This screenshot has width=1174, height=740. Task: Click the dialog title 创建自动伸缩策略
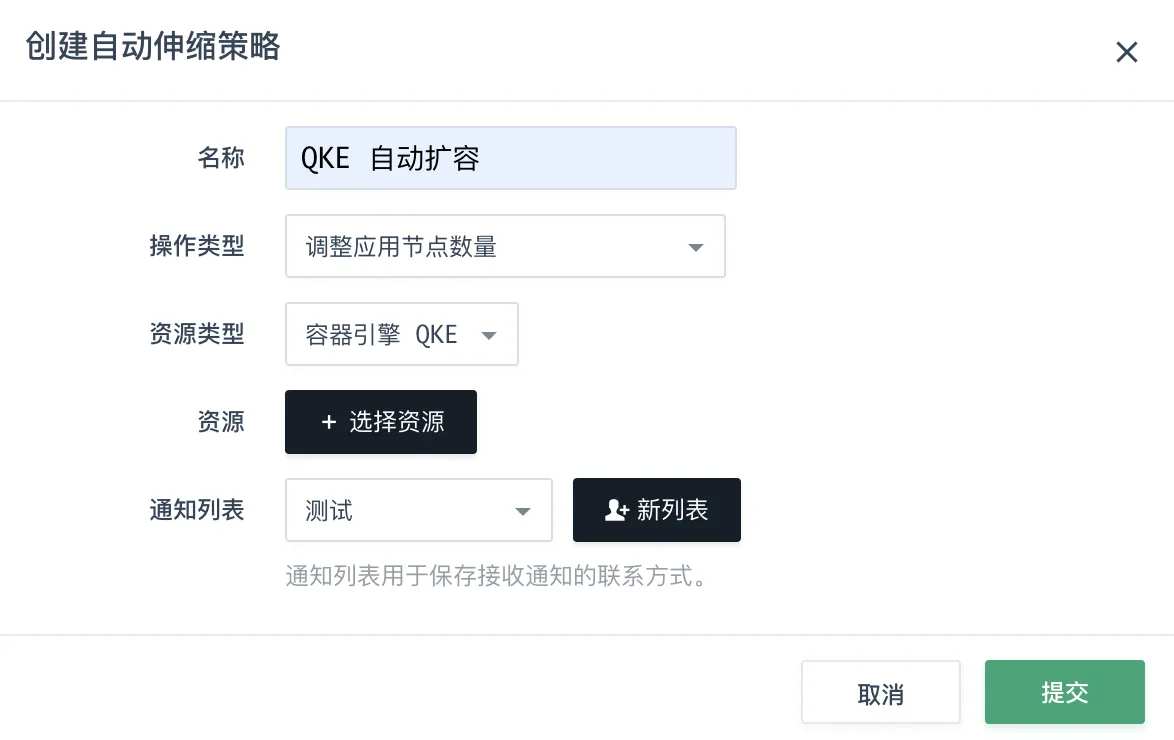click(153, 46)
